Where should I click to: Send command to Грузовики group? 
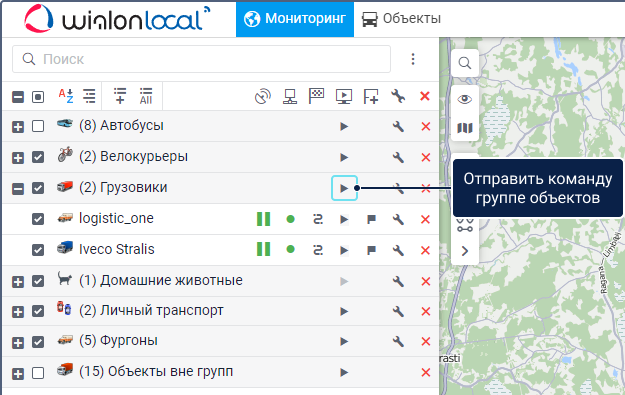point(344,188)
